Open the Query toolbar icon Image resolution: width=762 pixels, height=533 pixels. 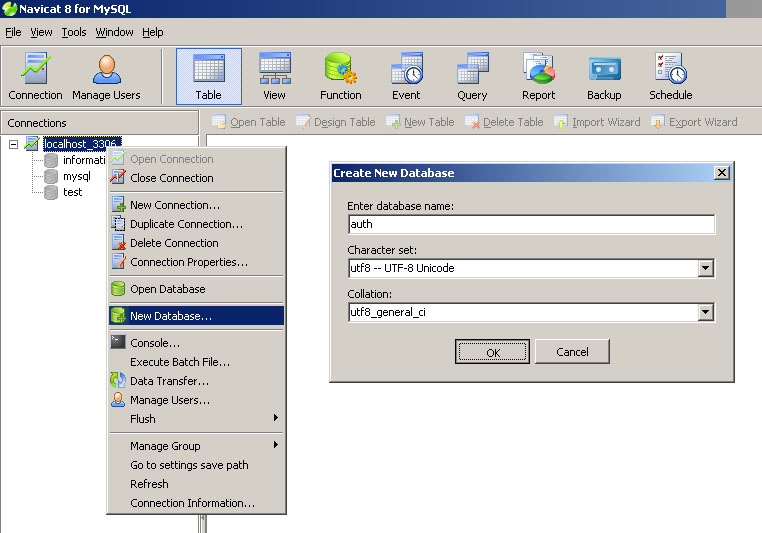click(472, 76)
